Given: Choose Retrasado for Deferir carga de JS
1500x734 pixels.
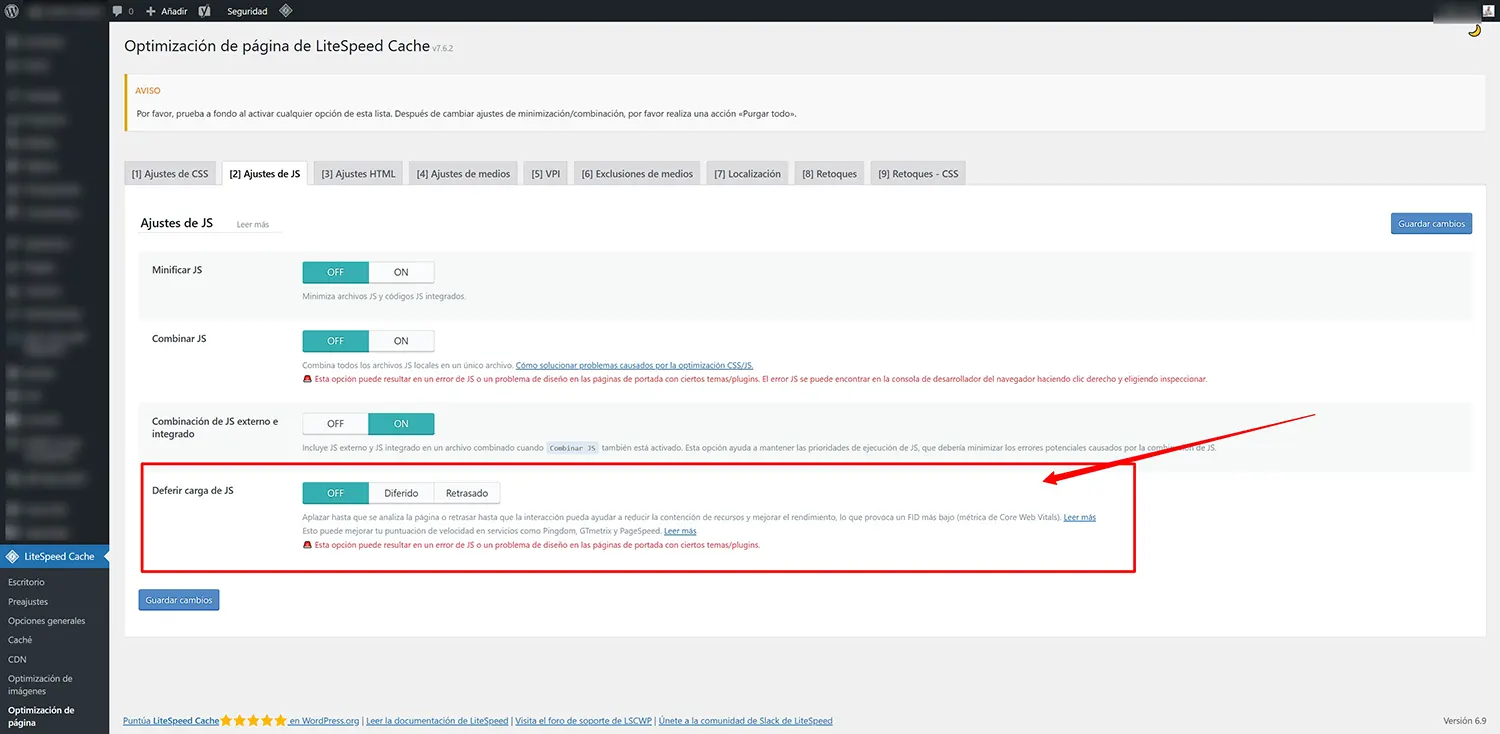Looking at the screenshot, I should [x=467, y=493].
